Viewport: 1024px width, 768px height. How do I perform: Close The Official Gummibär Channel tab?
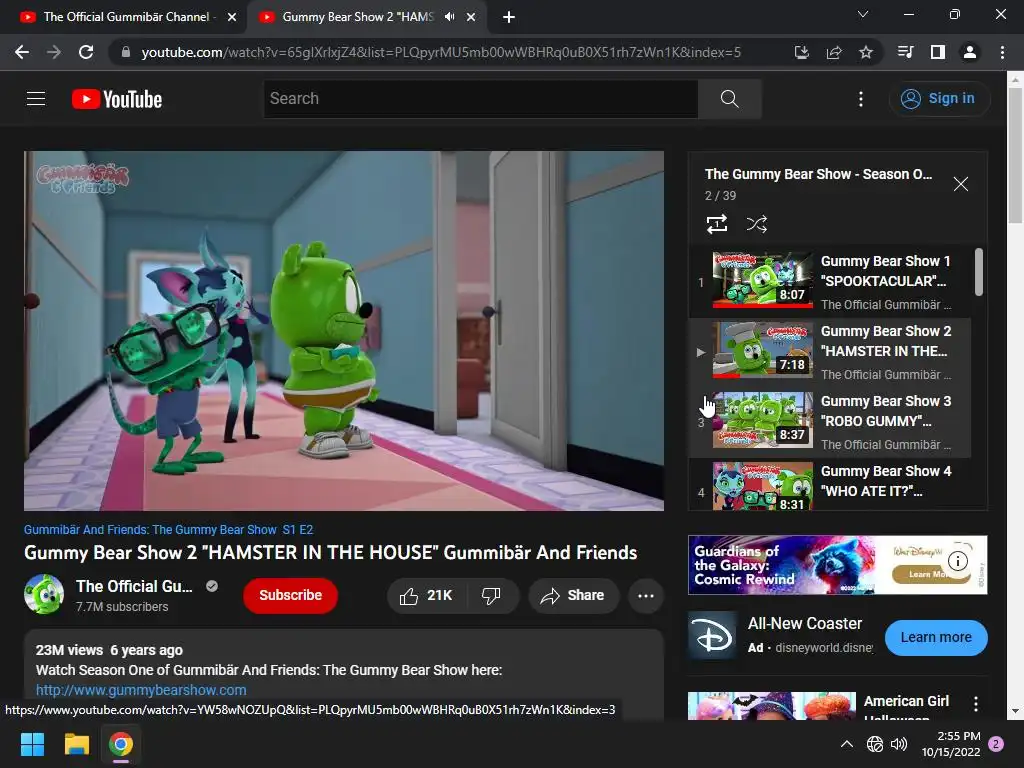click(232, 17)
